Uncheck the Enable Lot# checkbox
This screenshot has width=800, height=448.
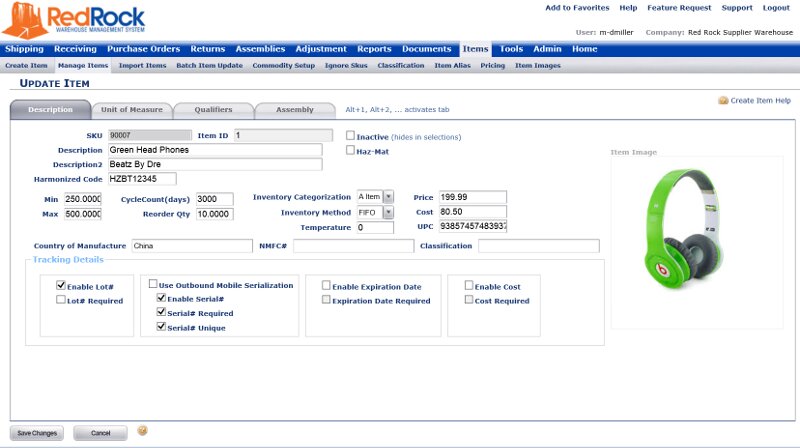[62, 285]
